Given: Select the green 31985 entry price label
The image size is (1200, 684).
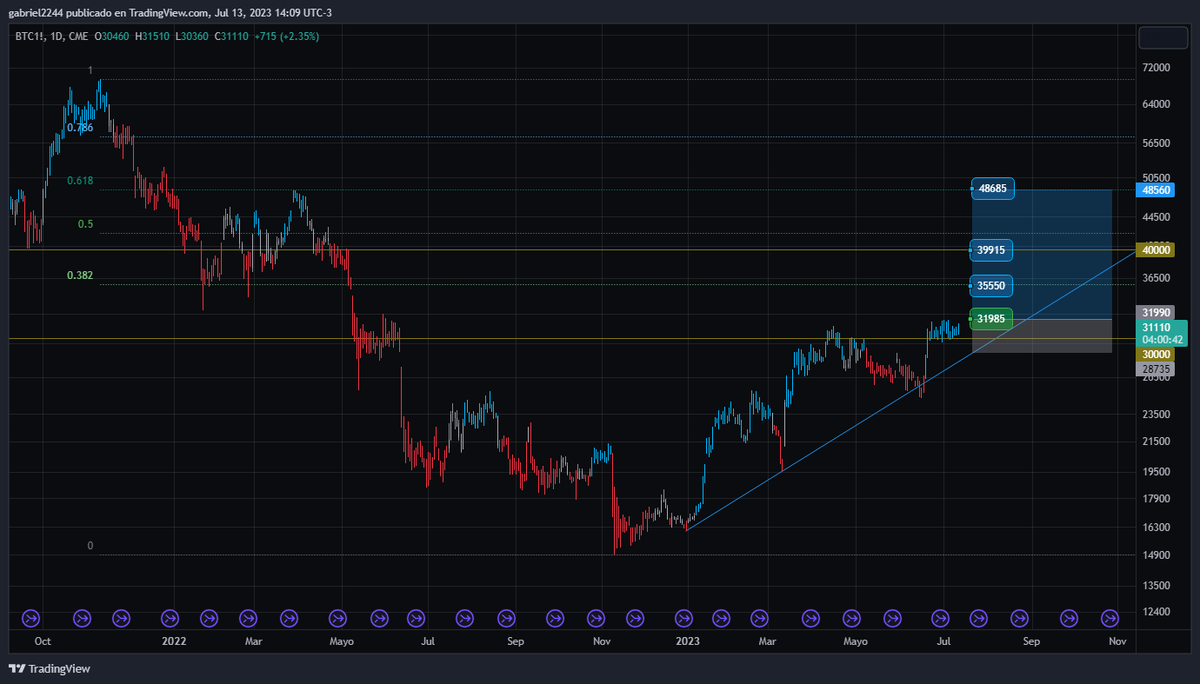Looking at the screenshot, I should click(x=991, y=318).
